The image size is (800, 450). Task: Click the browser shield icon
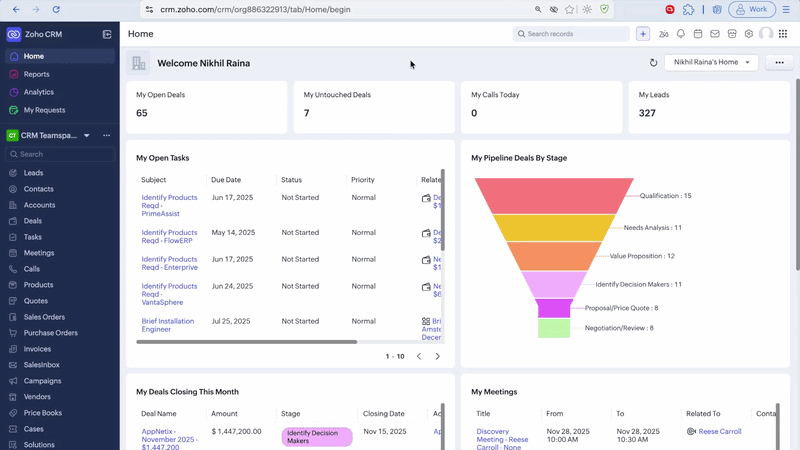coord(605,9)
